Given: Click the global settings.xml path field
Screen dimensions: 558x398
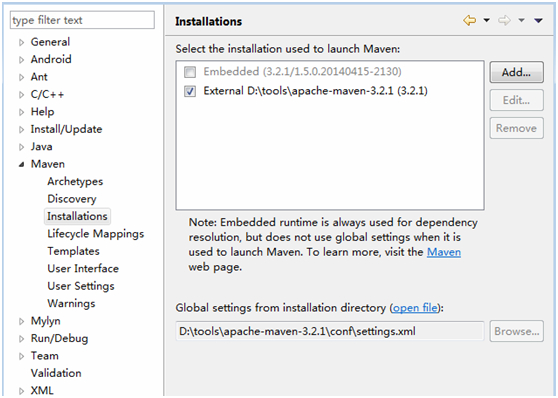Looking at the screenshot, I should [330, 331].
